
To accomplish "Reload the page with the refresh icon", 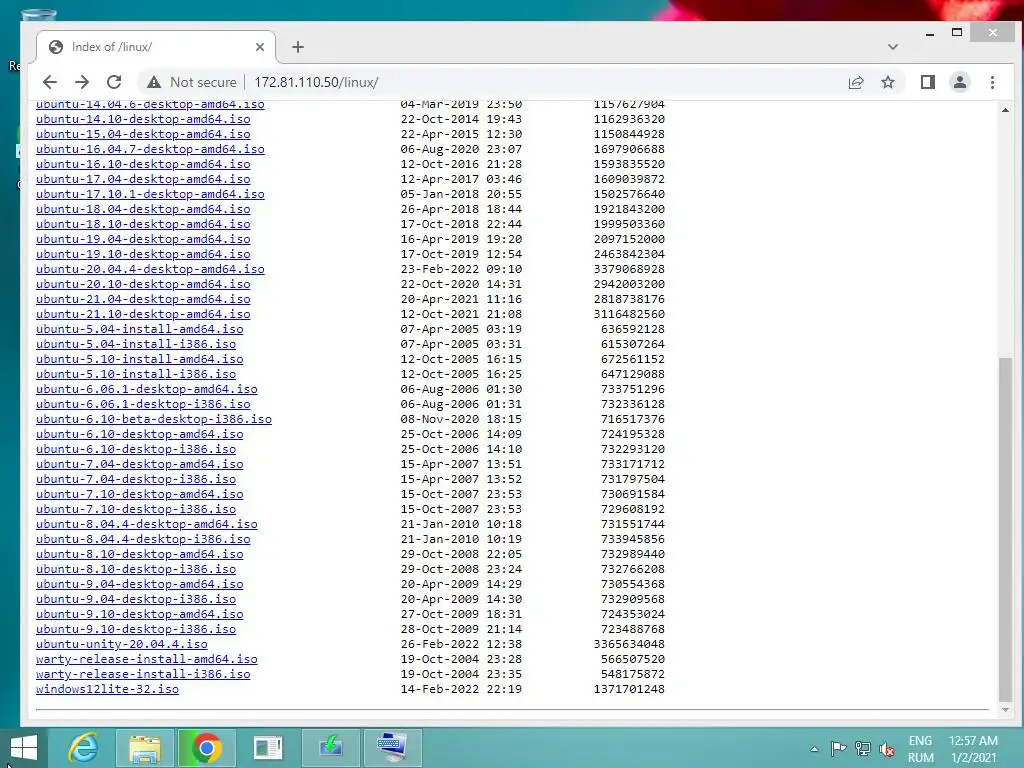I will (x=114, y=82).
